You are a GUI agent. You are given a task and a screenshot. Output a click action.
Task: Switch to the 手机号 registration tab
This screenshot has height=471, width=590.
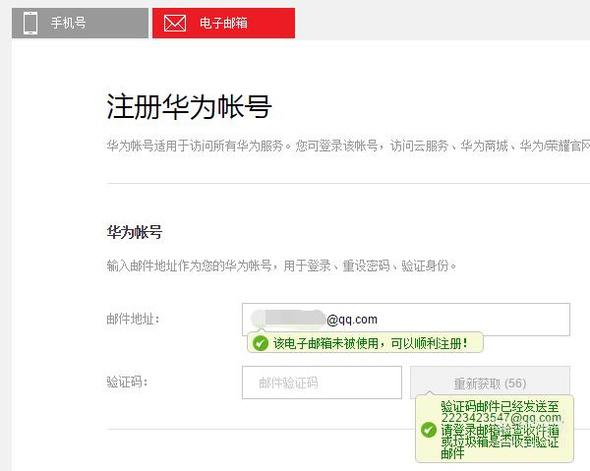(80, 23)
